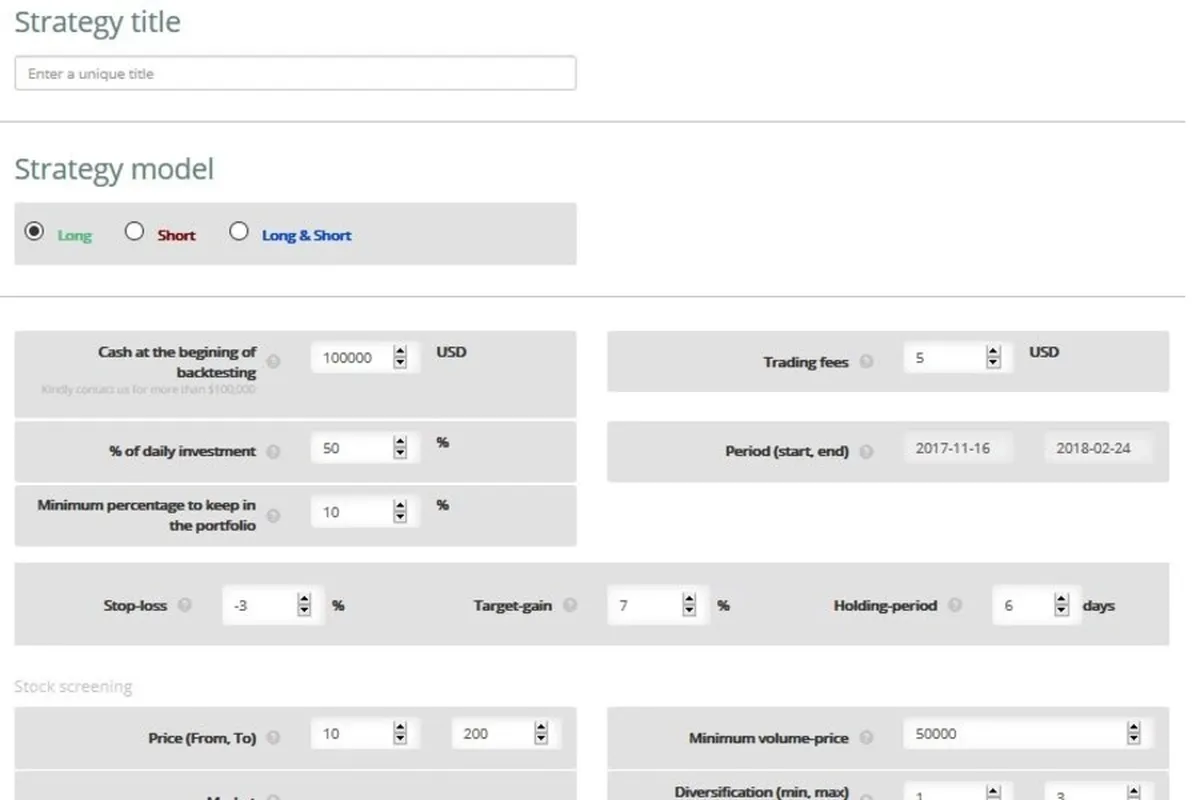
Task: Click help icon next to Price (From, To)
Action: click(273, 738)
